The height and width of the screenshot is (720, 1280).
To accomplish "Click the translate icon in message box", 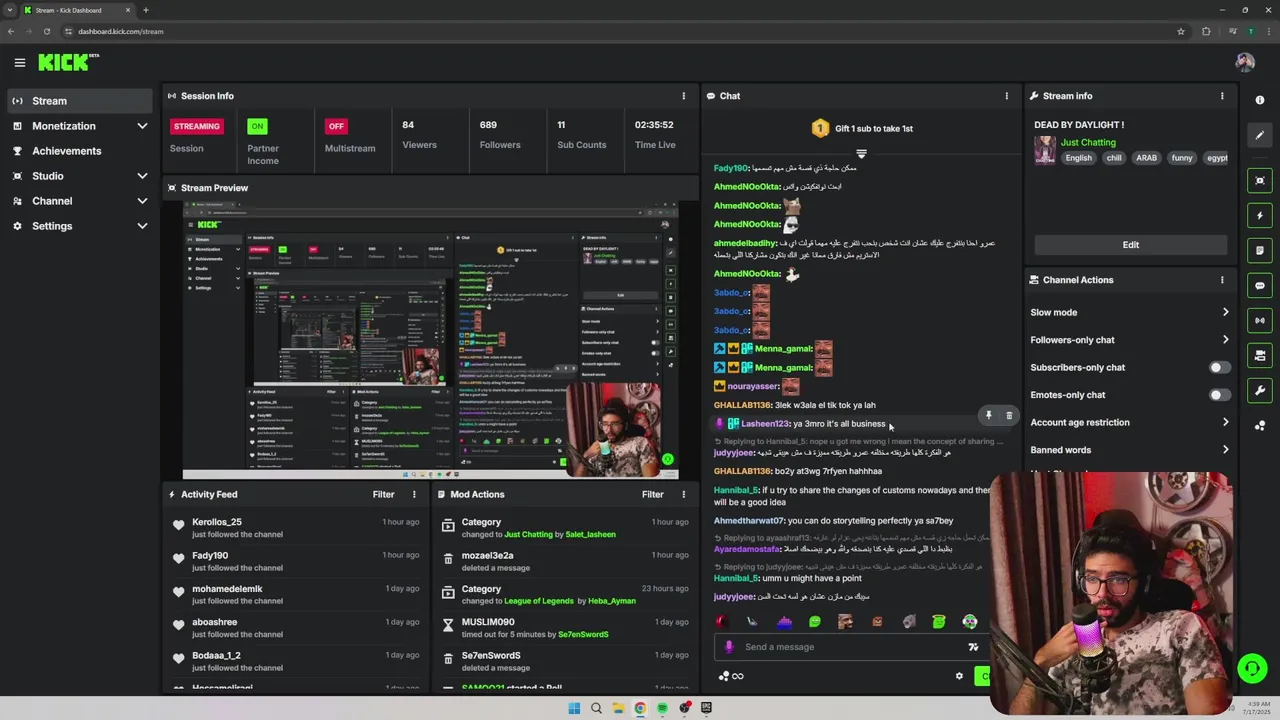I will 973,647.
